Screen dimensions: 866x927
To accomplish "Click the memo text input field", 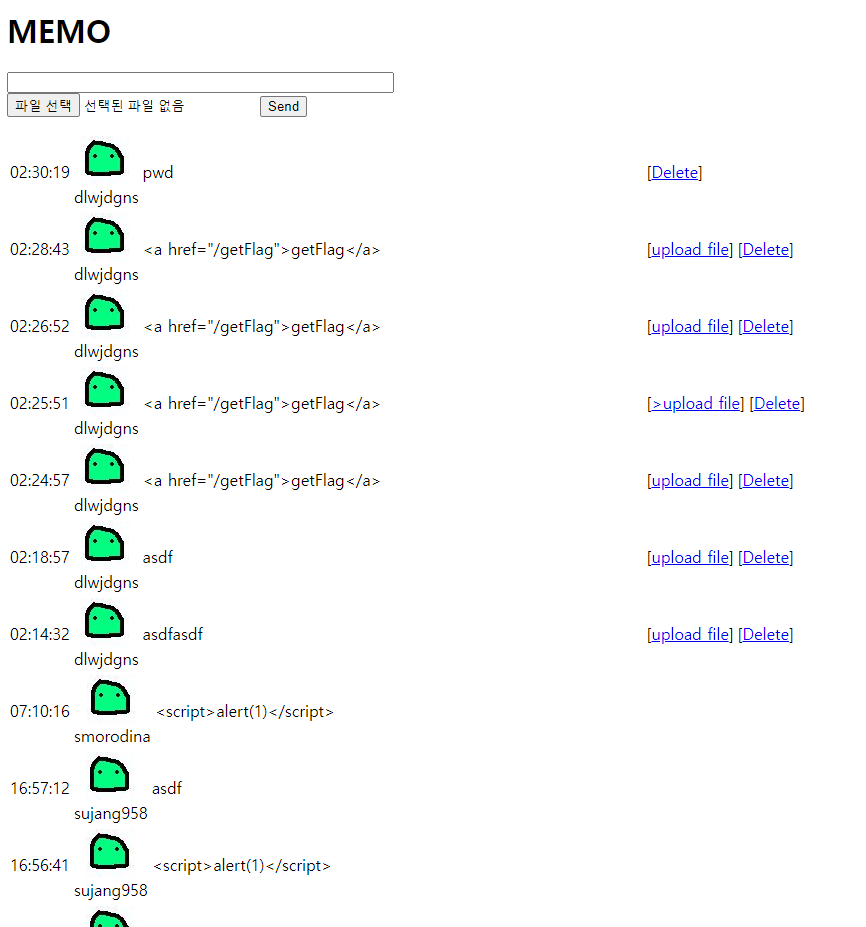I will pyautogui.click(x=200, y=82).
